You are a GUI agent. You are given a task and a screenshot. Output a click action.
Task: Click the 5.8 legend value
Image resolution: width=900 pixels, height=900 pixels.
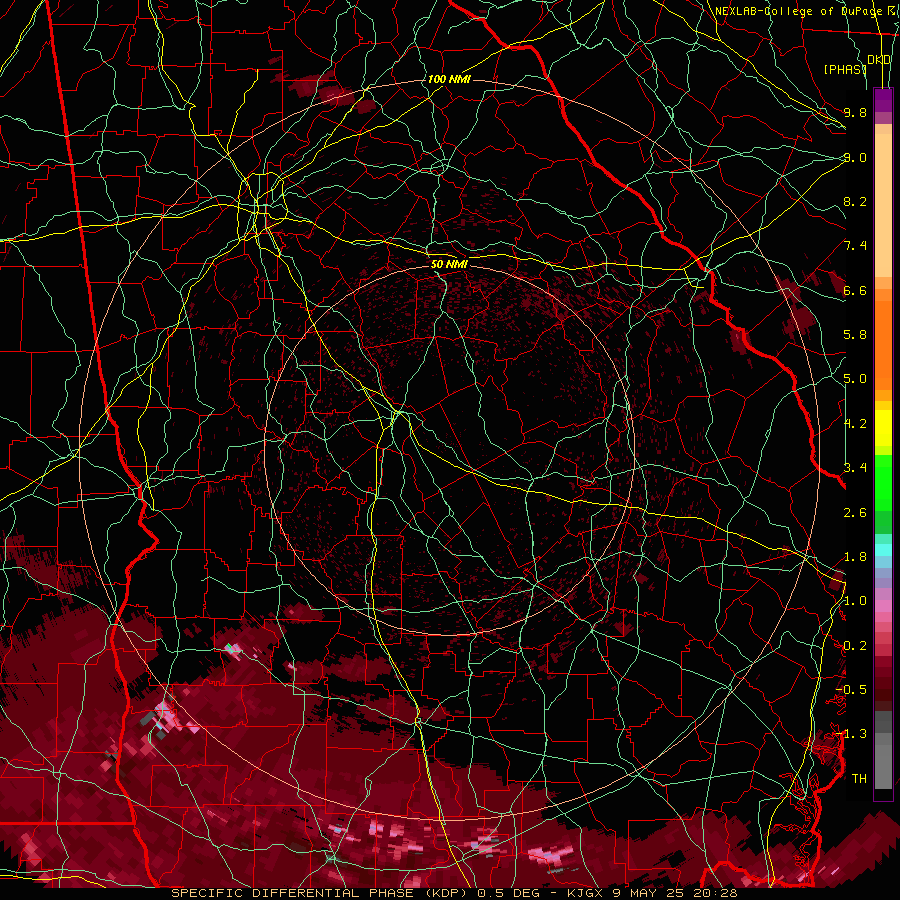(x=855, y=335)
